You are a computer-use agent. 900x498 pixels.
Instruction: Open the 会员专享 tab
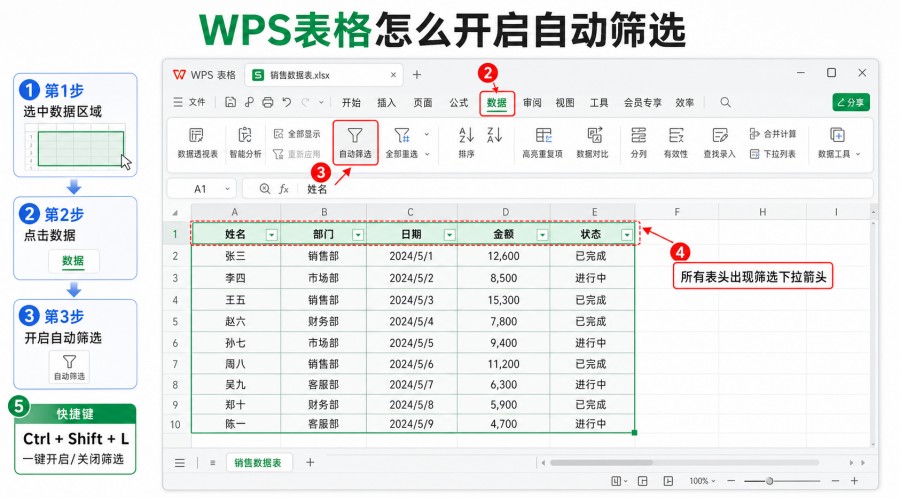pyautogui.click(x=643, y=102)
